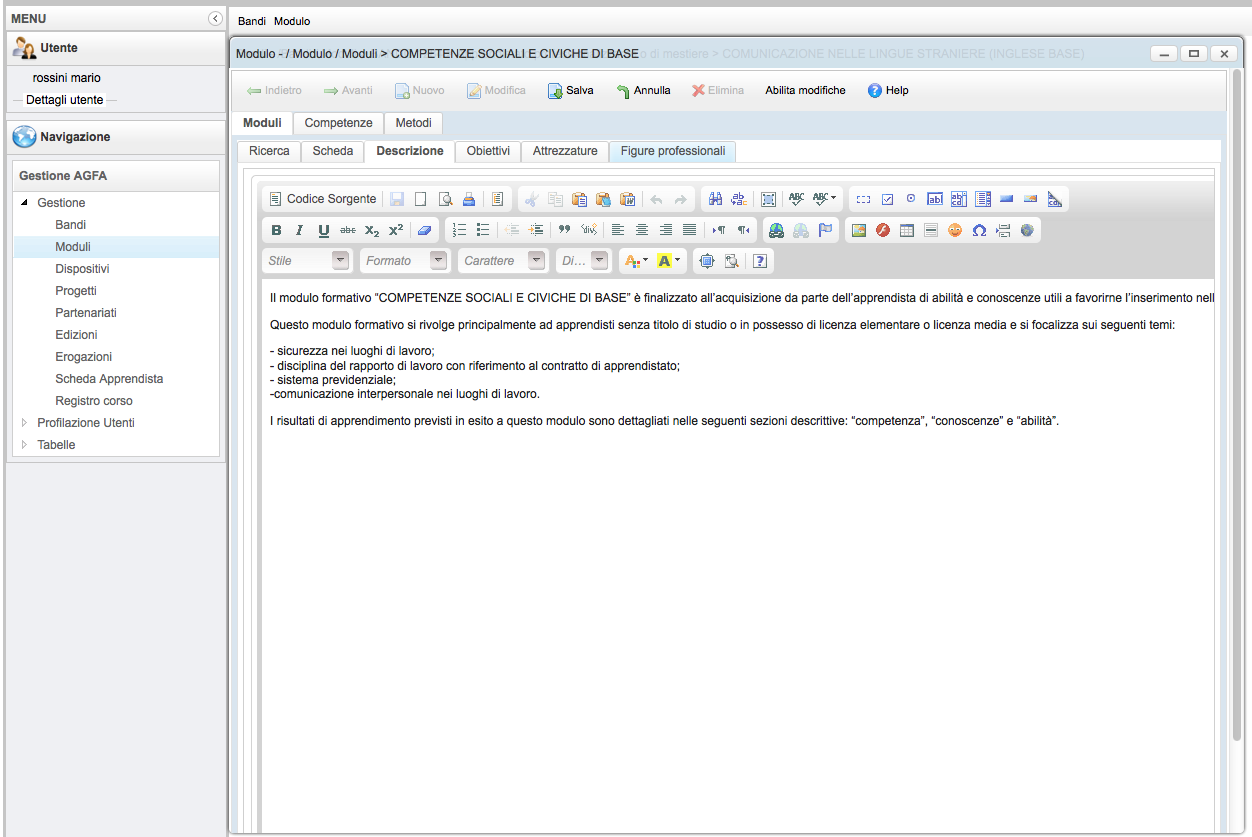
Task: Open the Formato dropdown
Action: coord(438,261)
